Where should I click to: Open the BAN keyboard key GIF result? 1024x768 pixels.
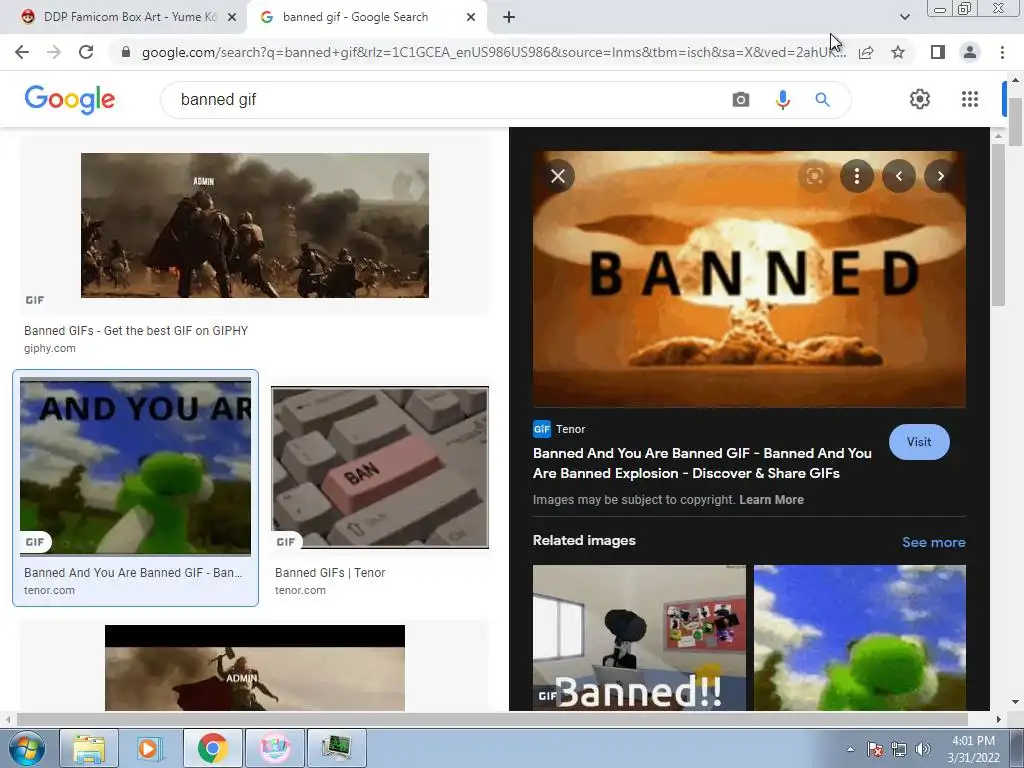[x=380, y=468]
